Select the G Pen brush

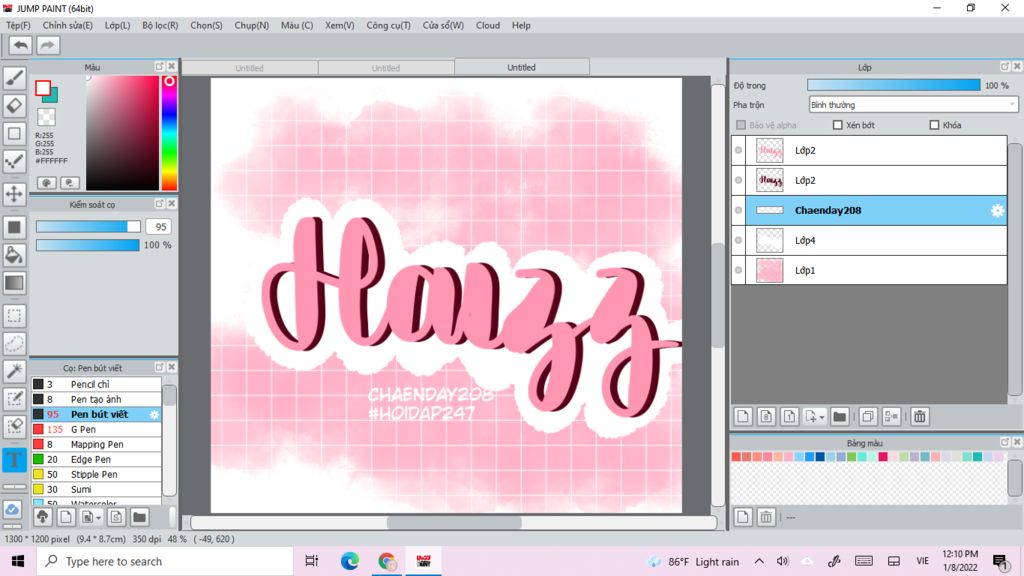pos(96,429)
